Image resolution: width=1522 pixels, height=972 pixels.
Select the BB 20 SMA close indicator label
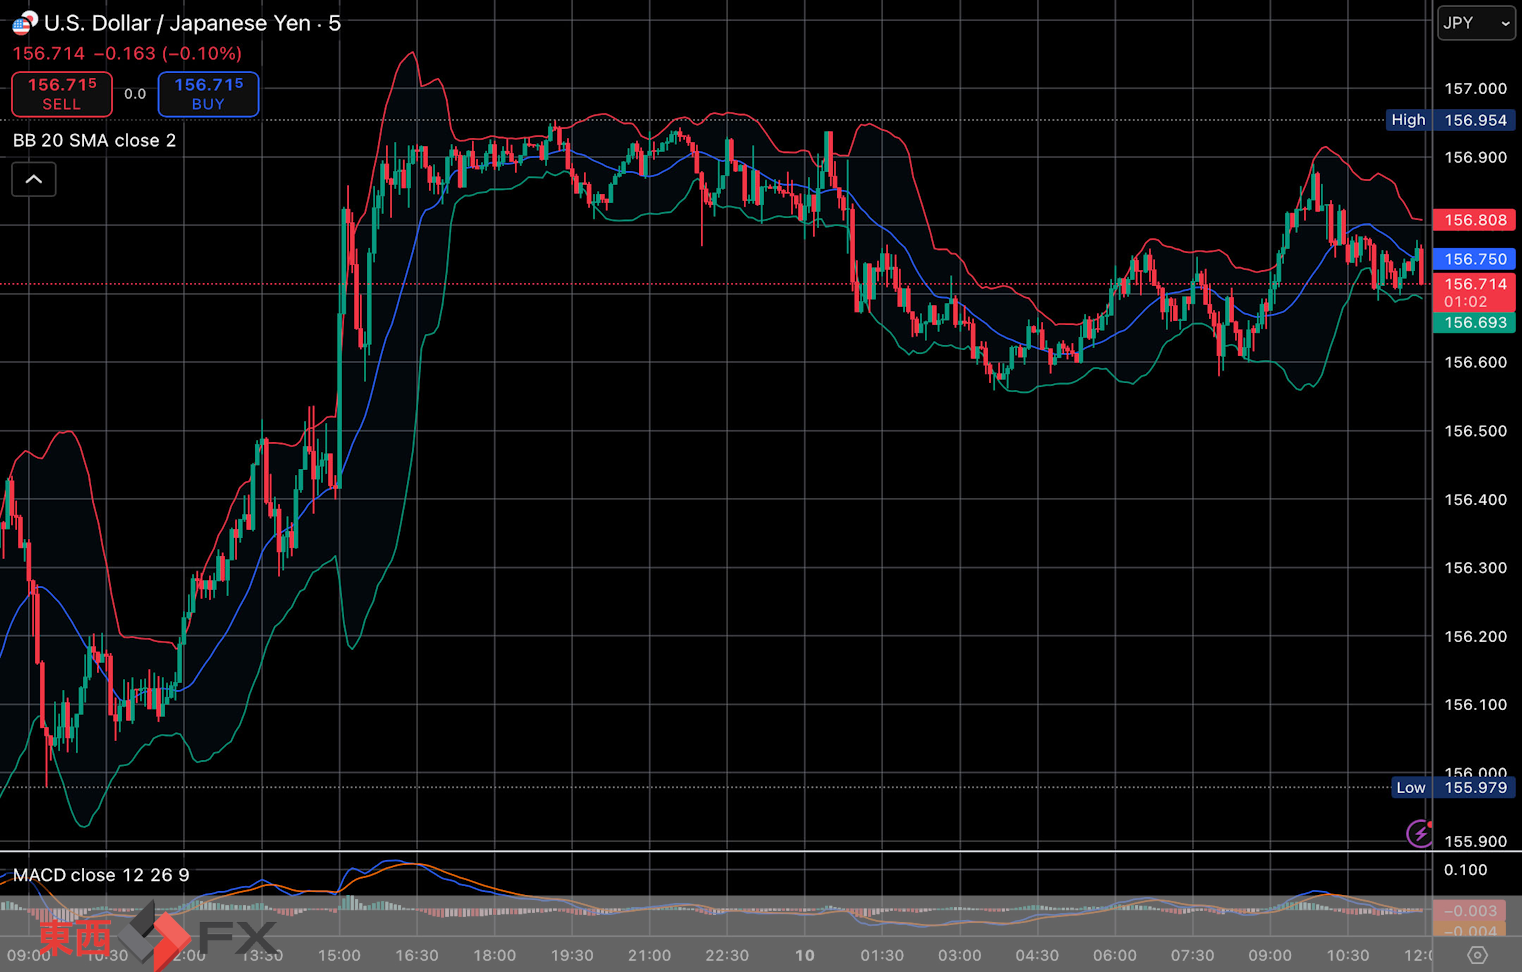click(x=94, y=140)
